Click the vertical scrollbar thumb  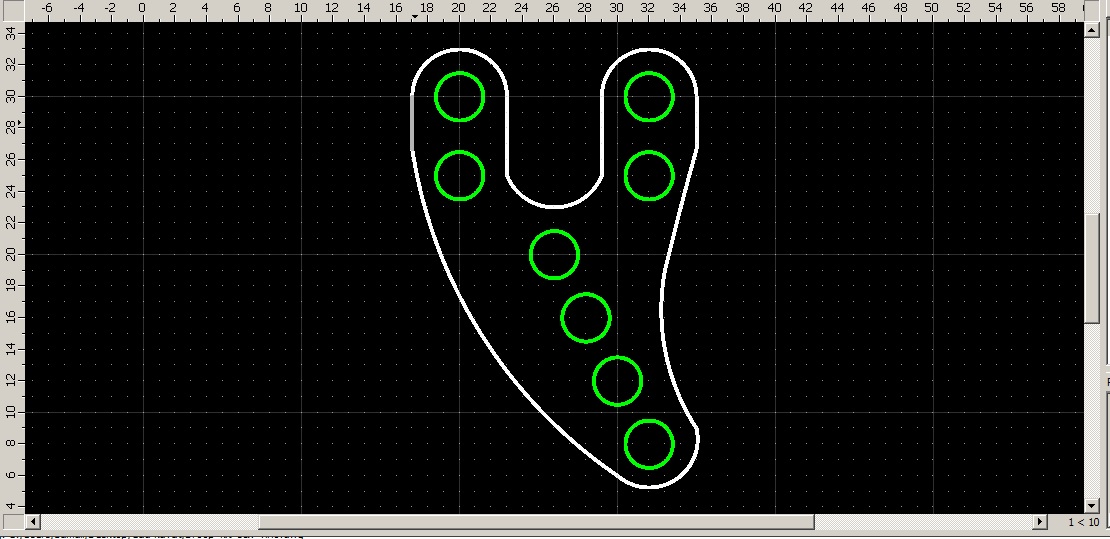coord(1091,268)
